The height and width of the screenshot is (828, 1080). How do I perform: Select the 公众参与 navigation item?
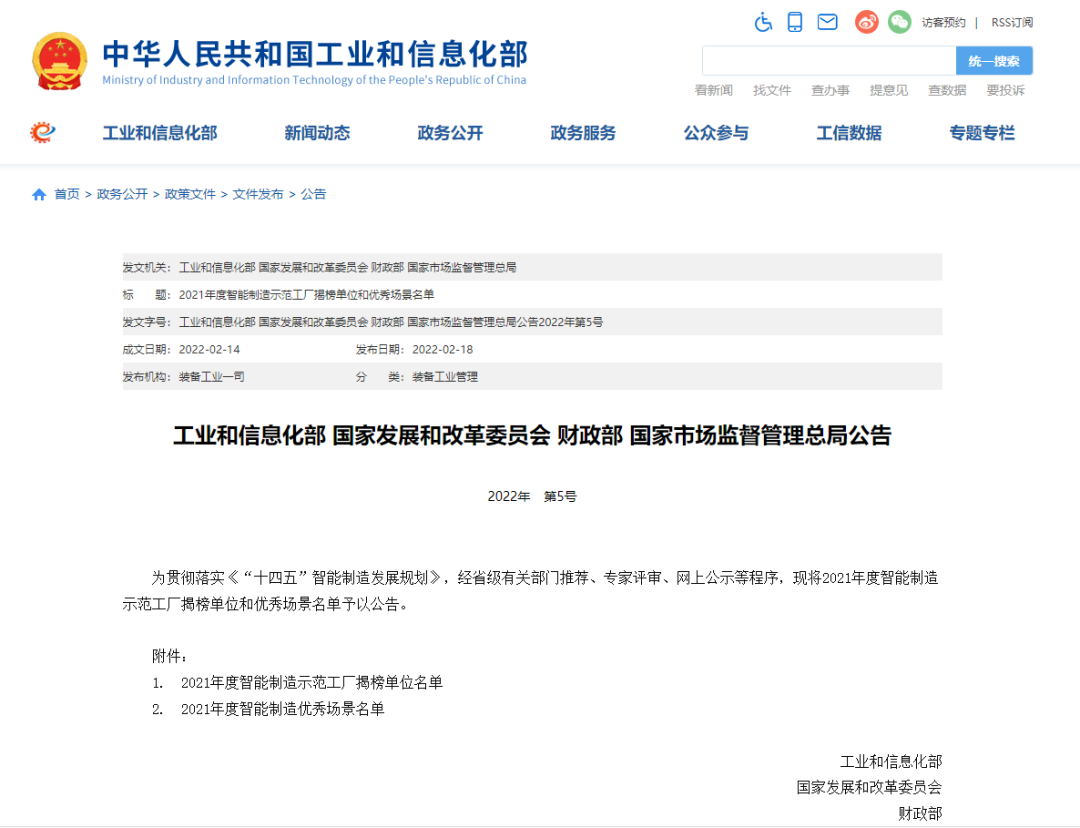pyautogui.click(x=716, y=133)
